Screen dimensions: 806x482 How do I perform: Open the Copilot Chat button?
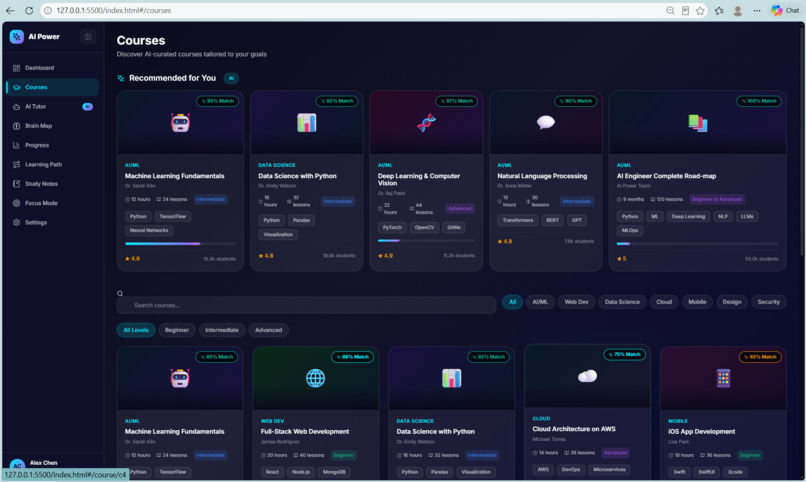tap(785, 10)
